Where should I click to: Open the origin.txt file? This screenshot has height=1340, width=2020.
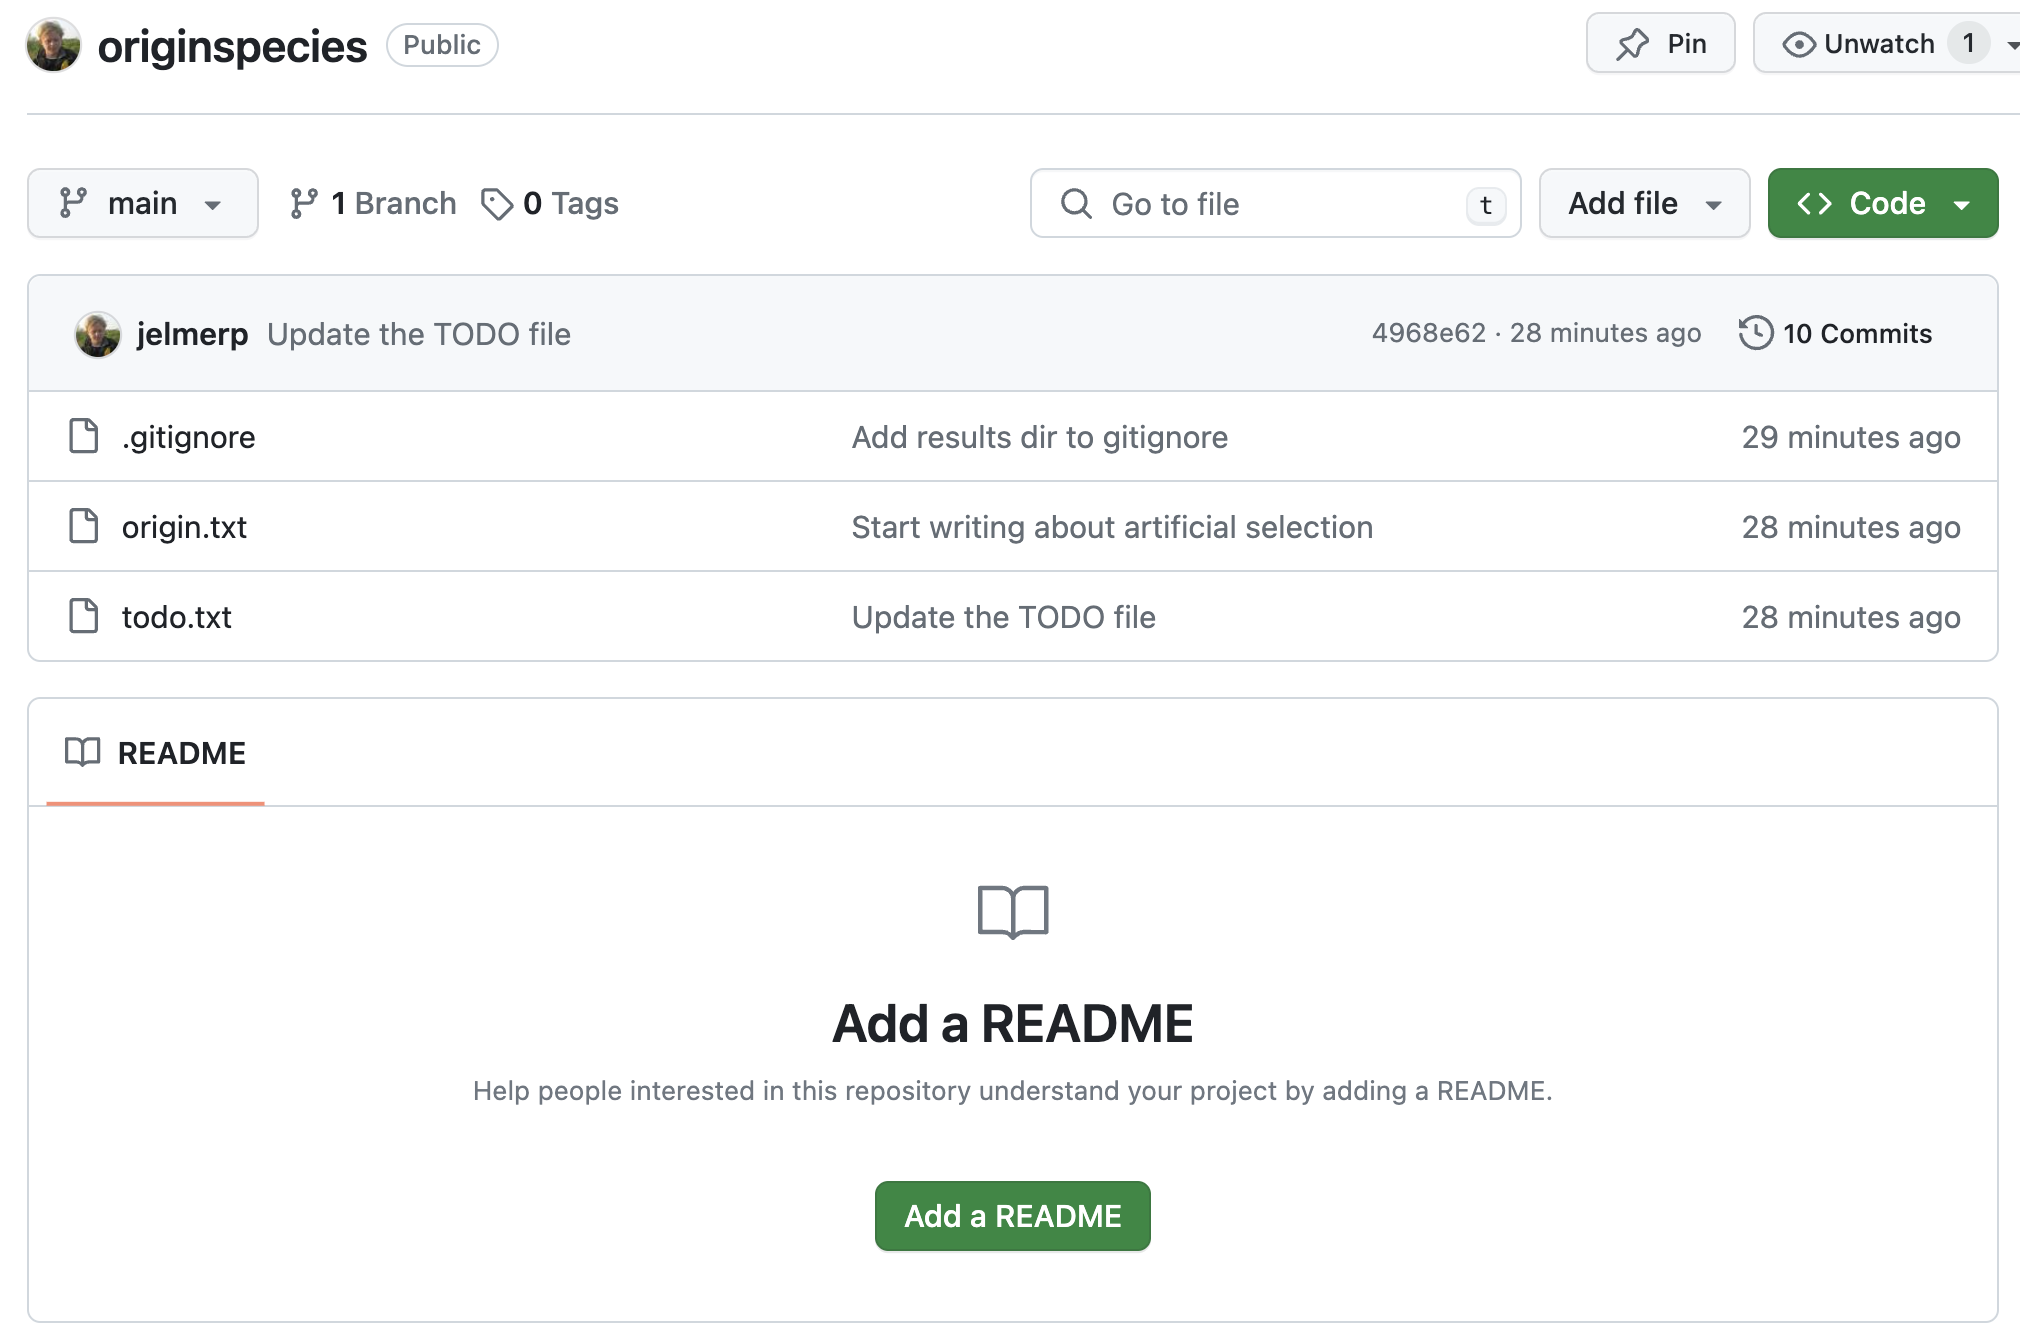tap(184, 527)
